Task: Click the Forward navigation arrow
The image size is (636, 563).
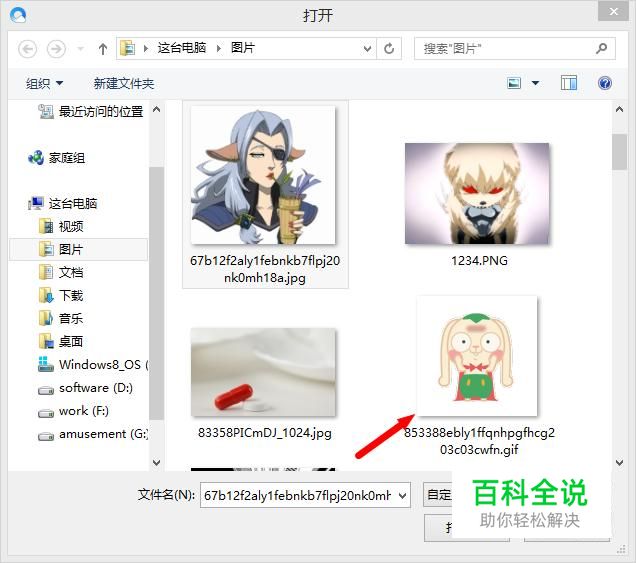Action: point(56,49)
